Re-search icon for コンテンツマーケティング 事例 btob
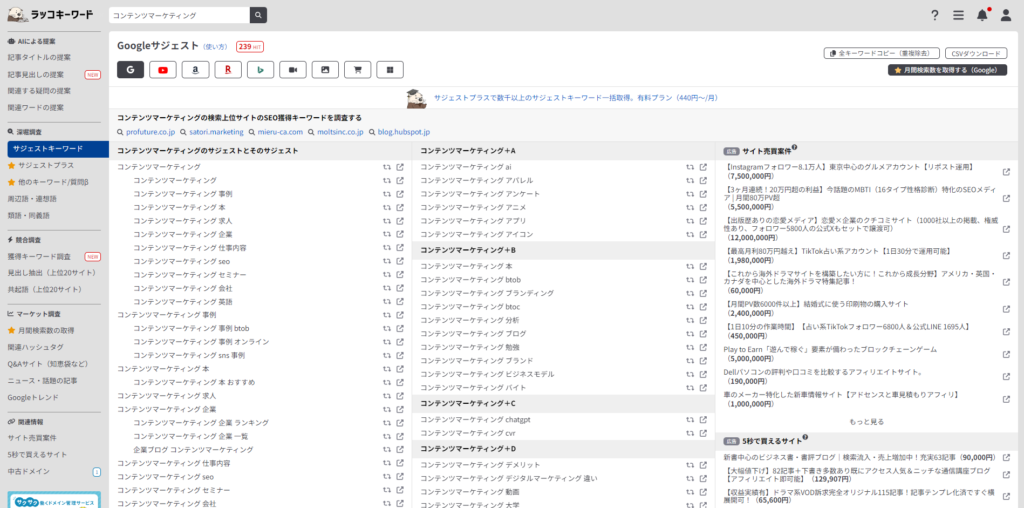Viewport: 1024px width, 508px height. click(x=387, y=328)
